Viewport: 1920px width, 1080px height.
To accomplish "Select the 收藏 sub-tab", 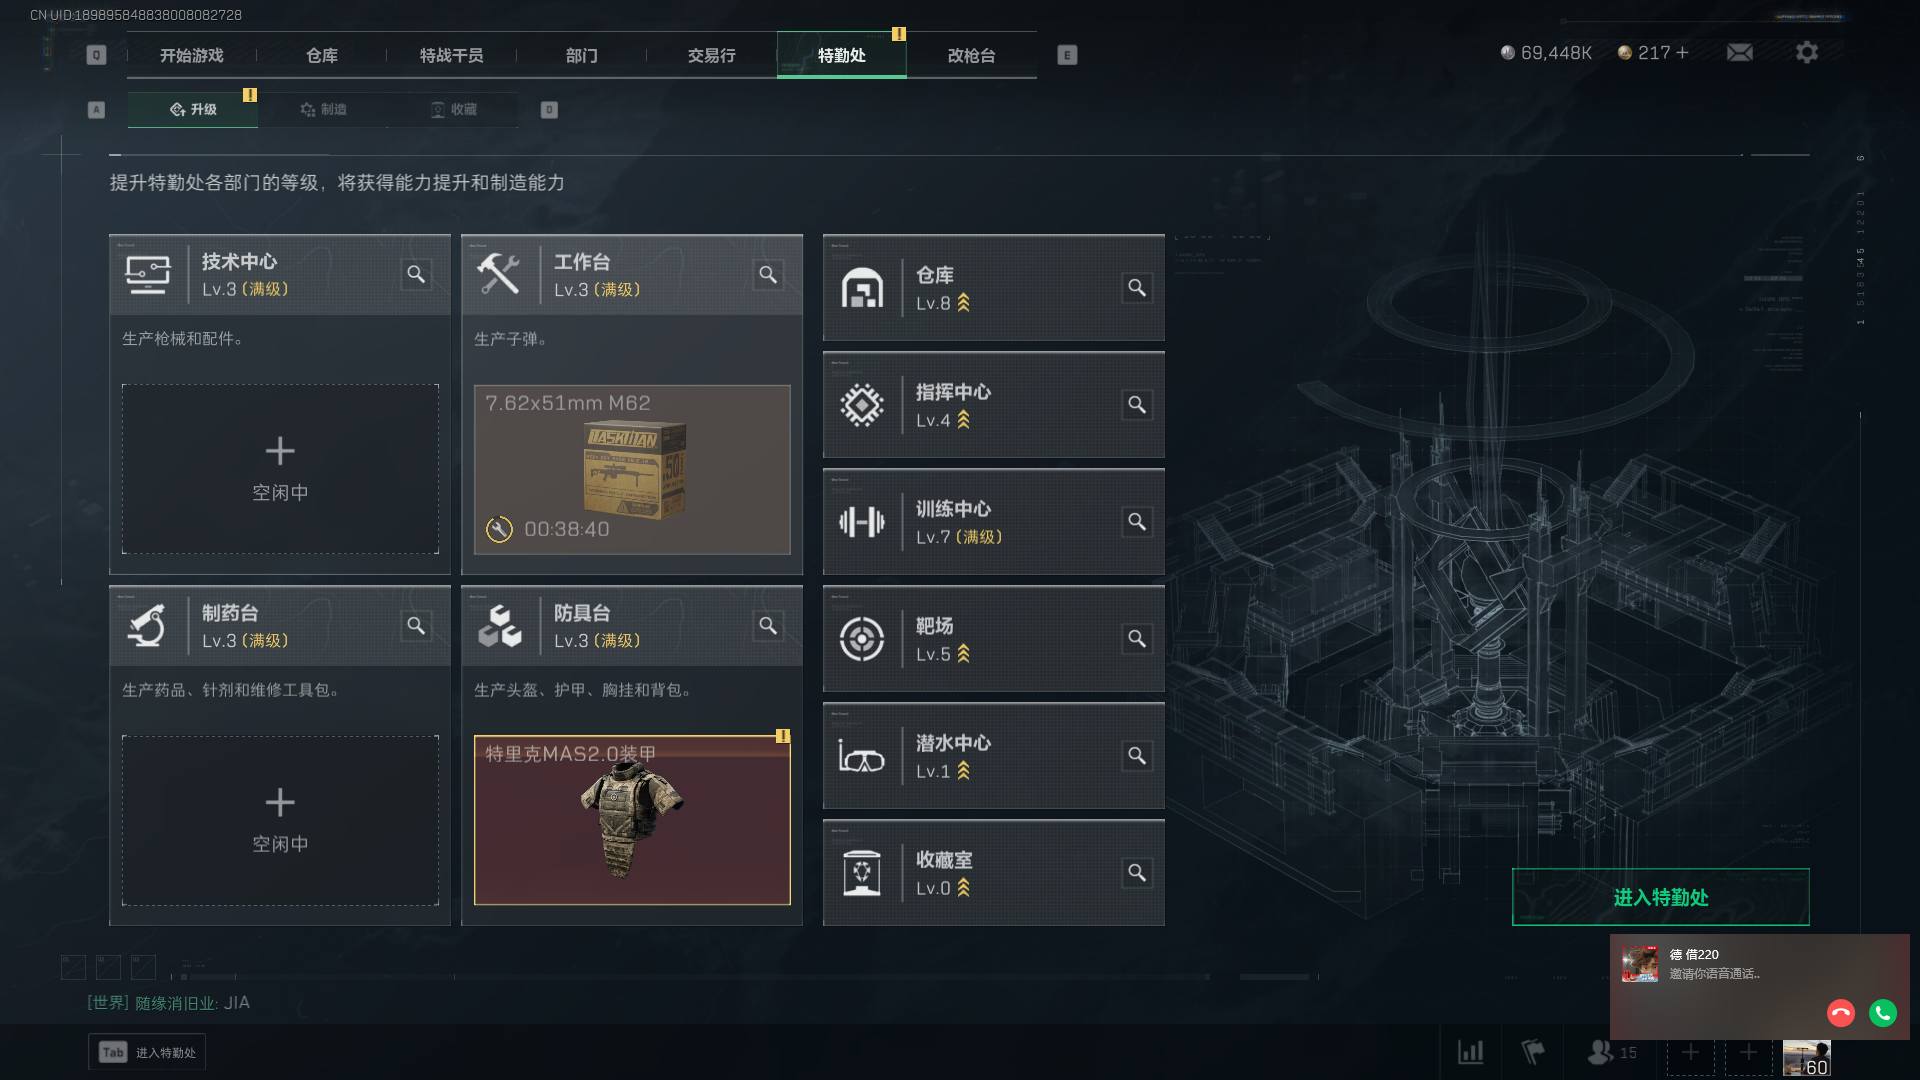I will (x=453, y=109).
